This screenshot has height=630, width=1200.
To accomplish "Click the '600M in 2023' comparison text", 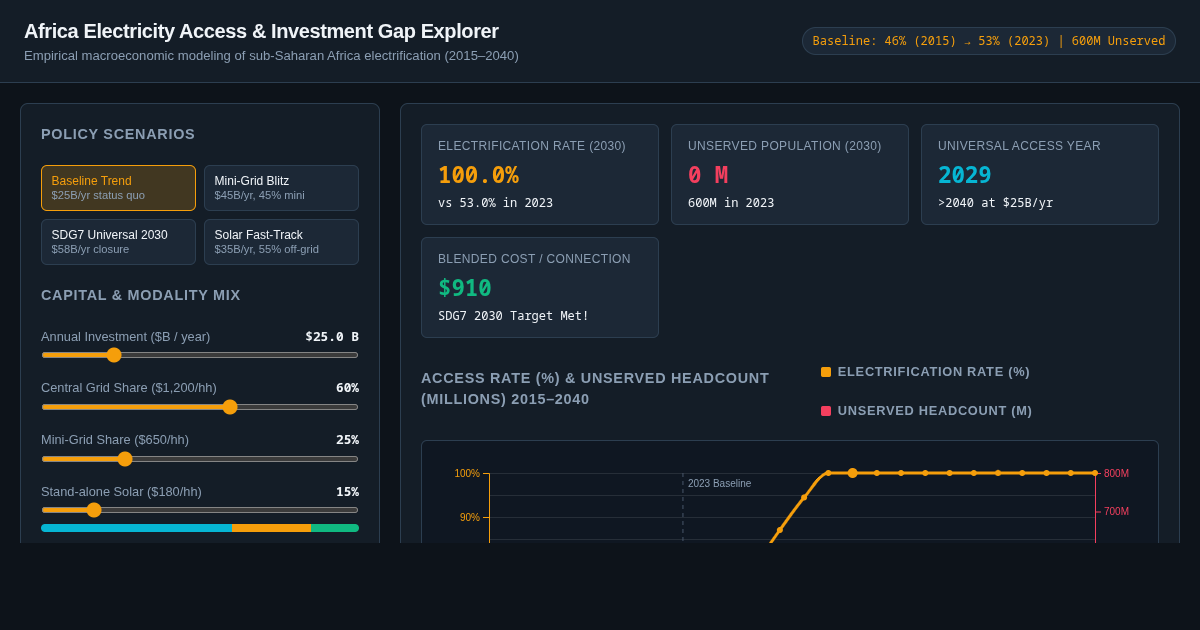I will point(731,203).
